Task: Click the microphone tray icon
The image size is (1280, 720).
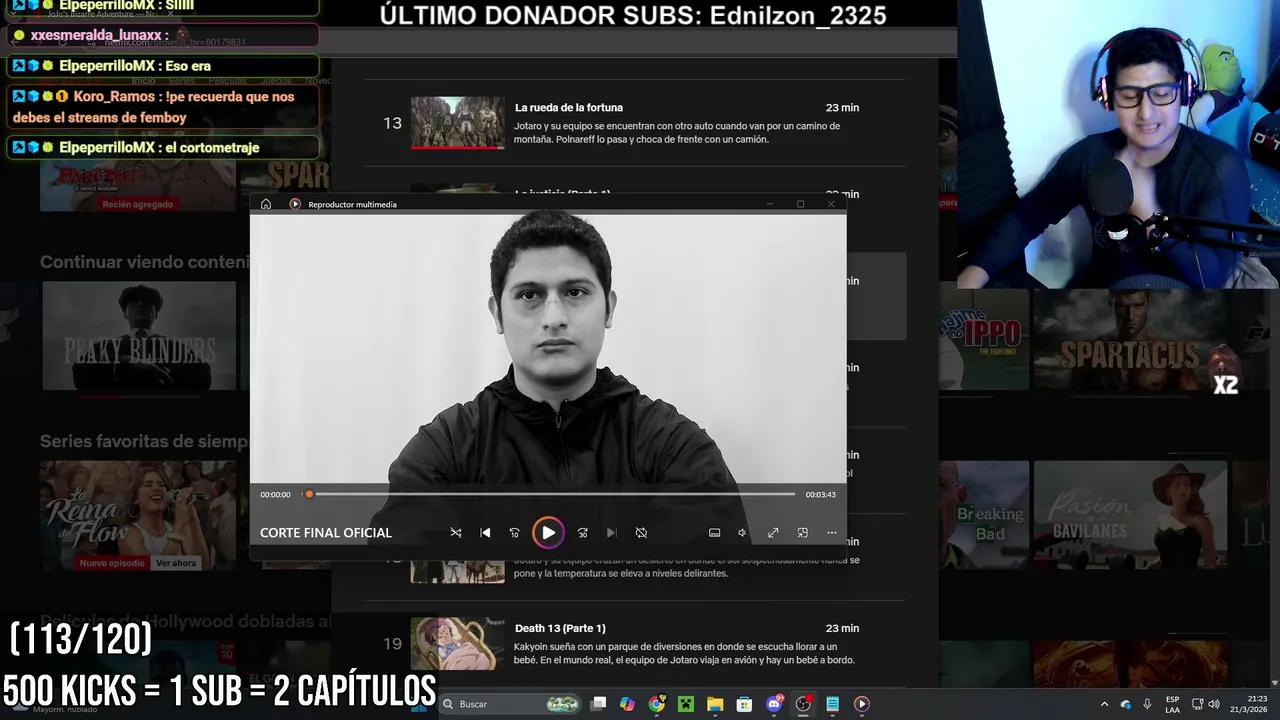Action: (1147, 704)
